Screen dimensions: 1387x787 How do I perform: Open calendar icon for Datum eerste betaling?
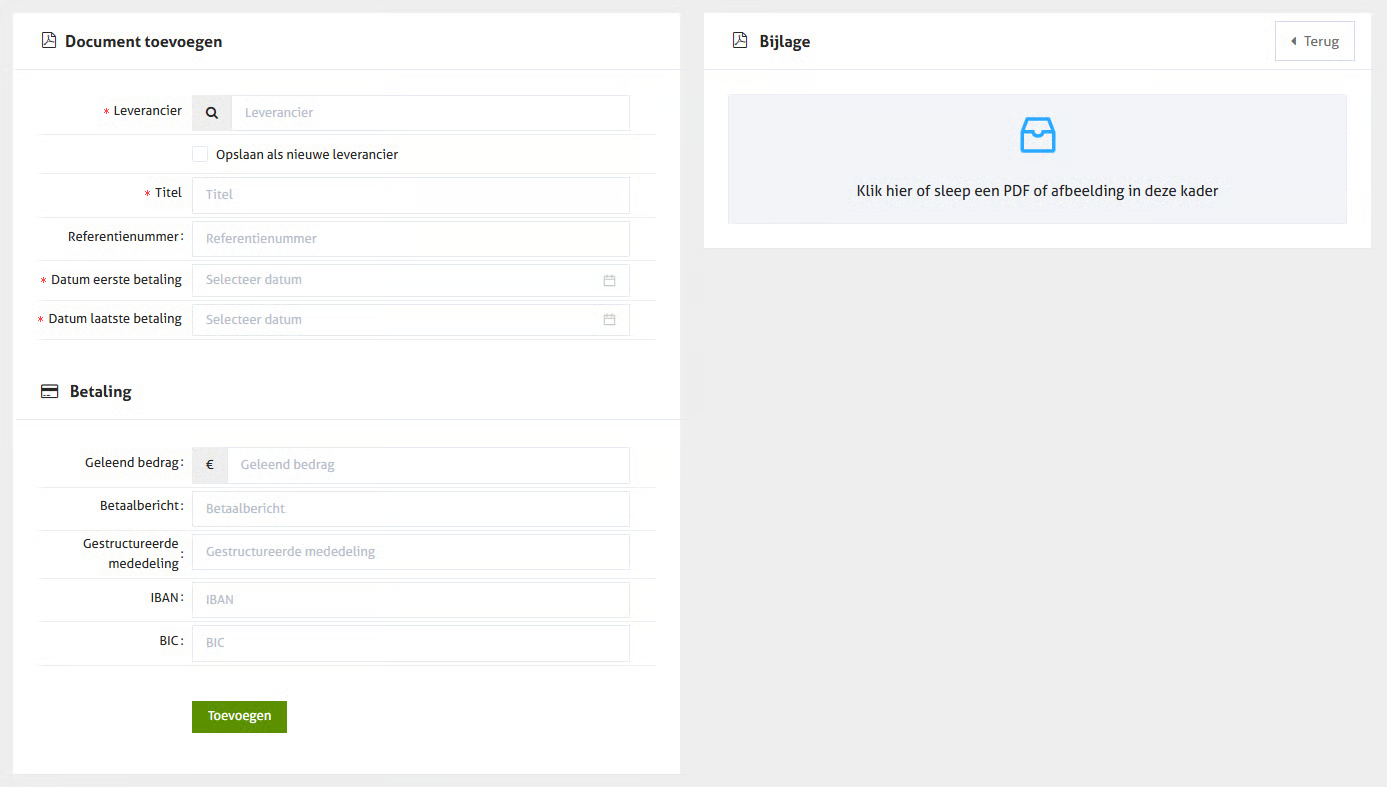(609, 280)
